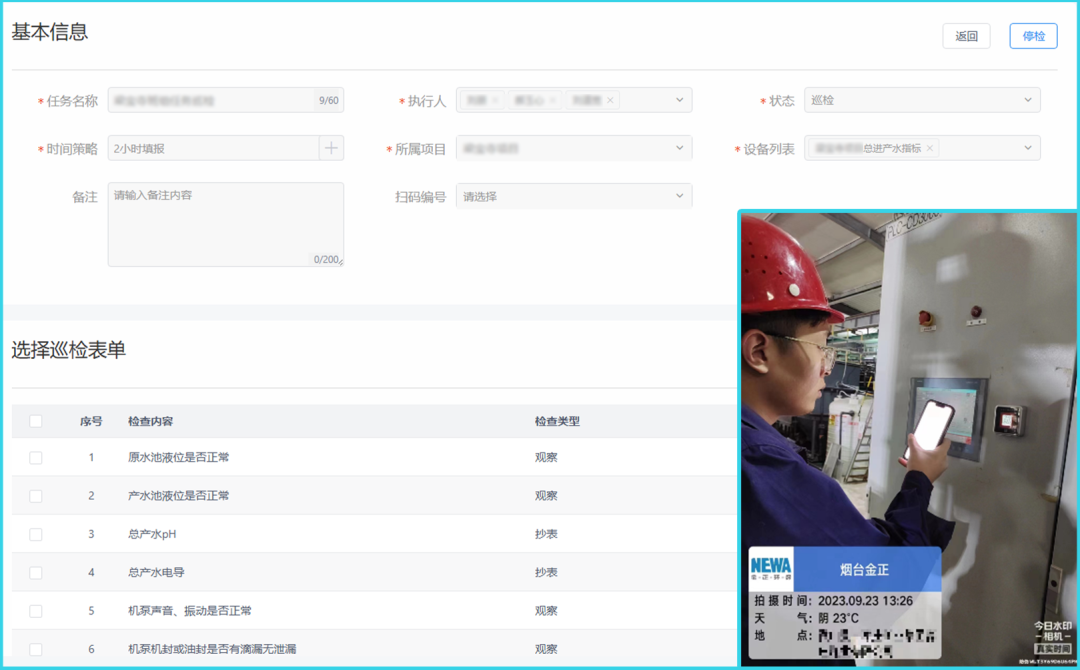
Task: Toggle the select-all checkbox in table header
Action: tap(36, 421)
